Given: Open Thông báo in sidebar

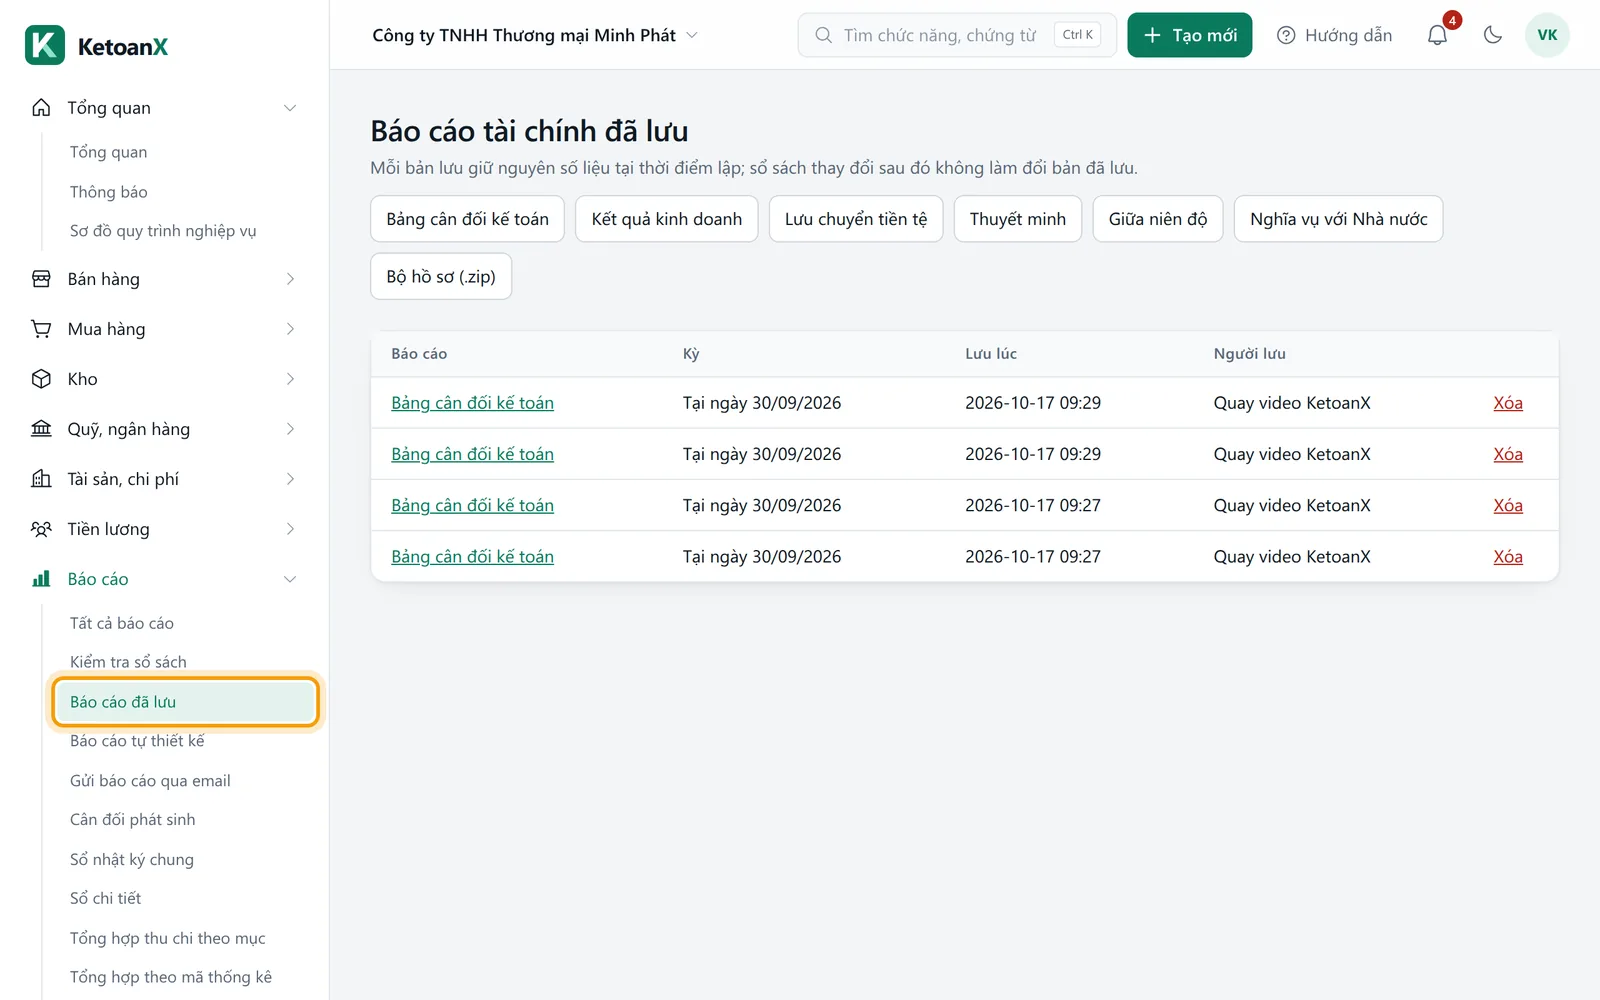Looking at the screenshot, I should pos(108,192).
